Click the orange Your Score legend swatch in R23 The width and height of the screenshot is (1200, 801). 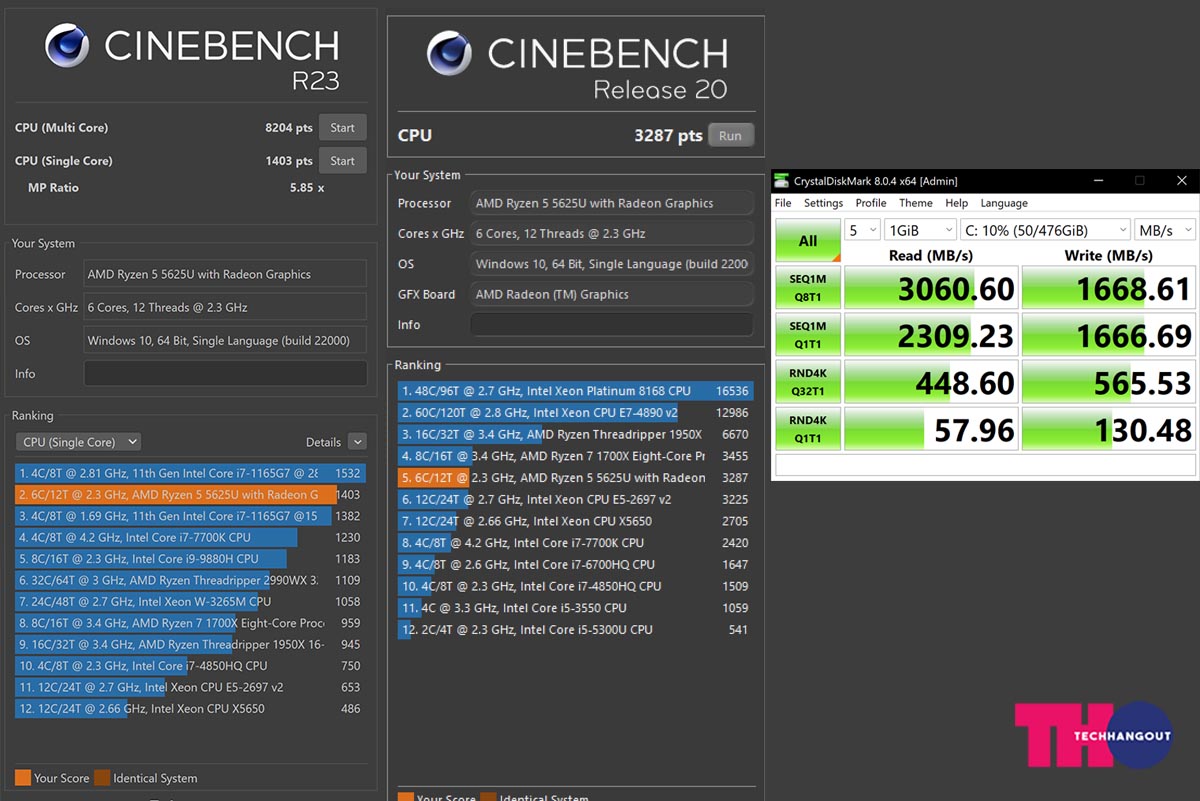[x=22, y=778]
